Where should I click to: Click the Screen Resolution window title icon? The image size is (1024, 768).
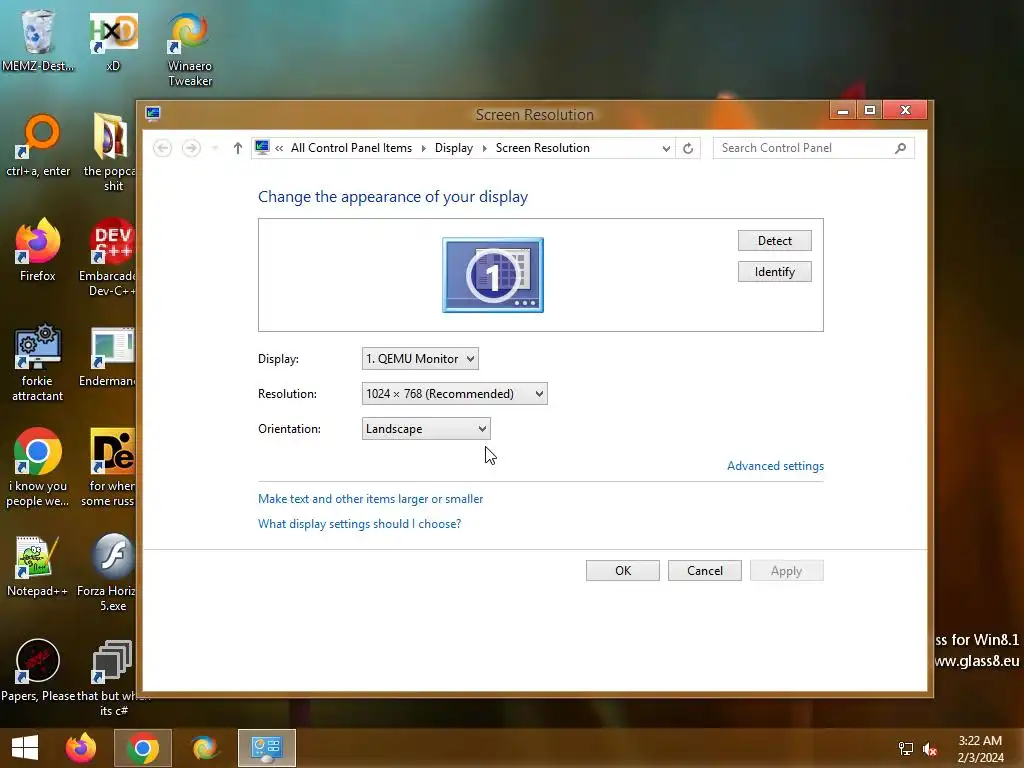click(x=153, y=114)
